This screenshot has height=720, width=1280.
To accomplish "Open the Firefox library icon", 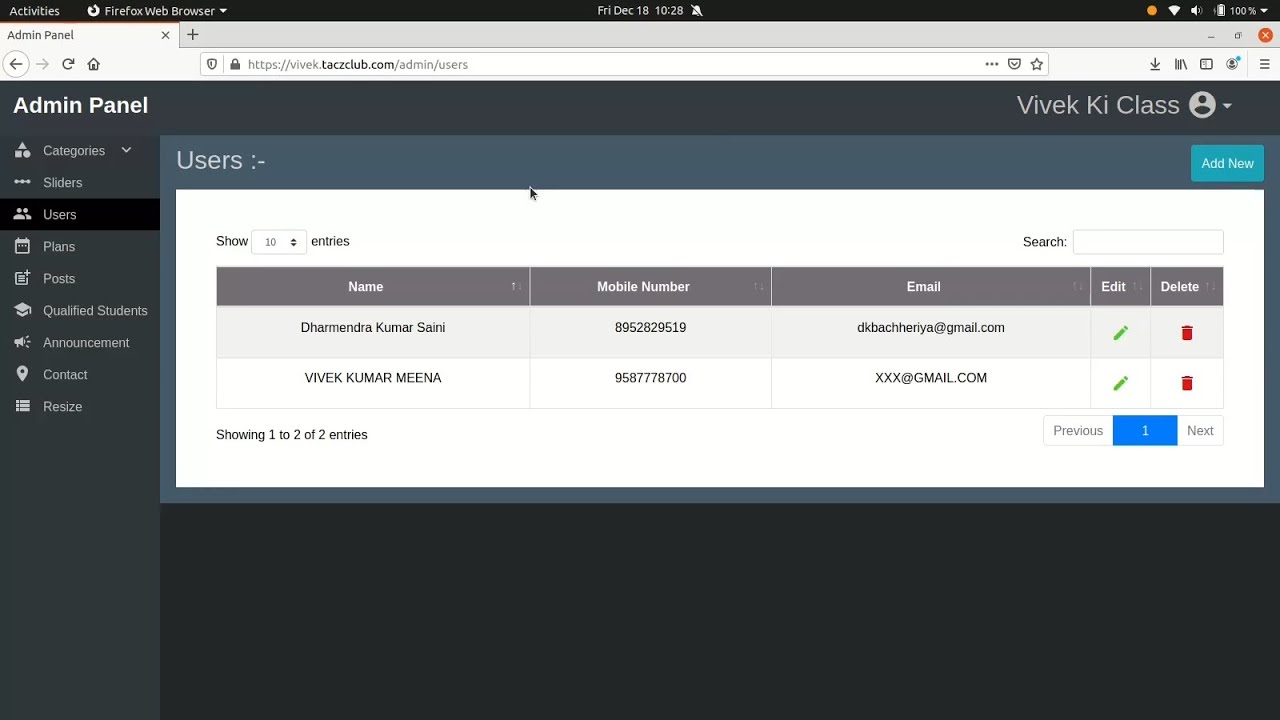I will tap(1181, 64).
